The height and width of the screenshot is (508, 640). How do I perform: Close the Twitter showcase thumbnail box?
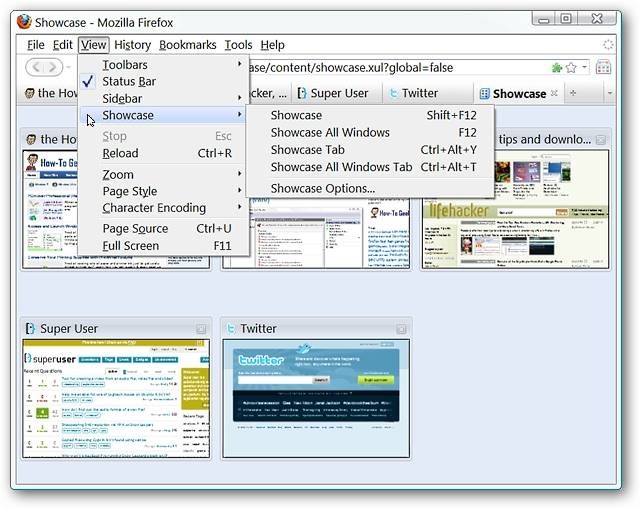click(x=401, y=329)
